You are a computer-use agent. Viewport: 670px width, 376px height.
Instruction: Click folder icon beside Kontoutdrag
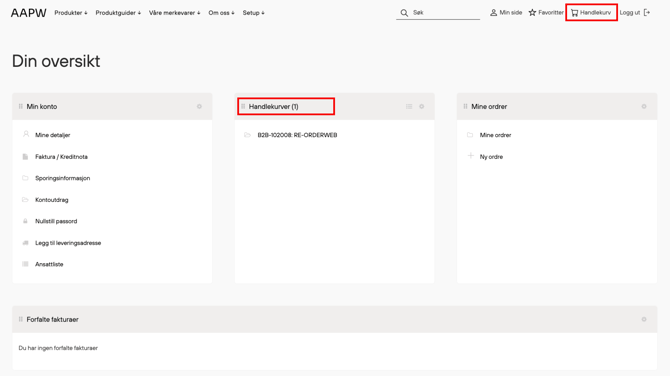tap(25, 200)
